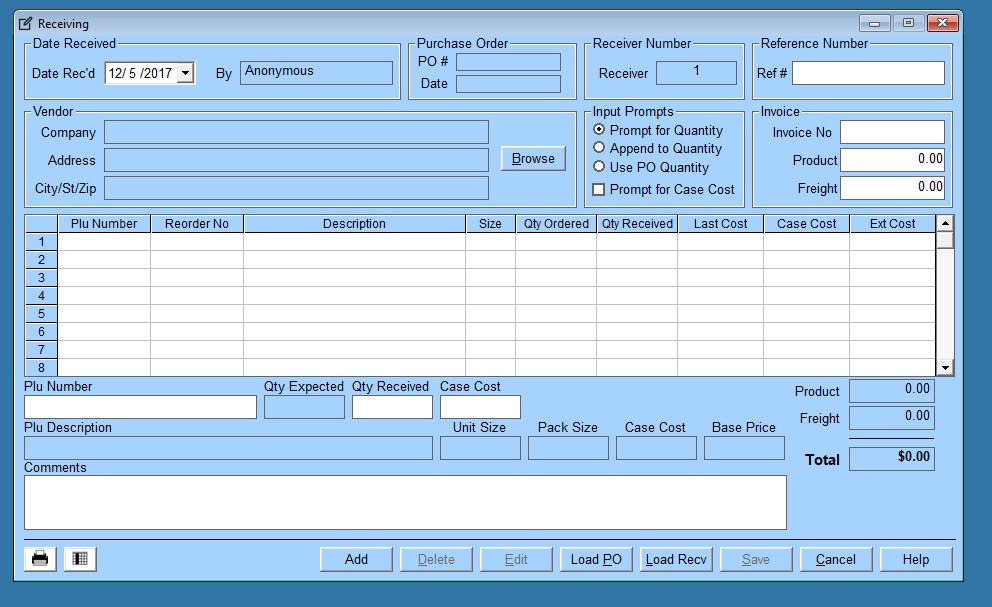
Task: Click the Invoice Product amount field
Action: click(x=892, y=160)
